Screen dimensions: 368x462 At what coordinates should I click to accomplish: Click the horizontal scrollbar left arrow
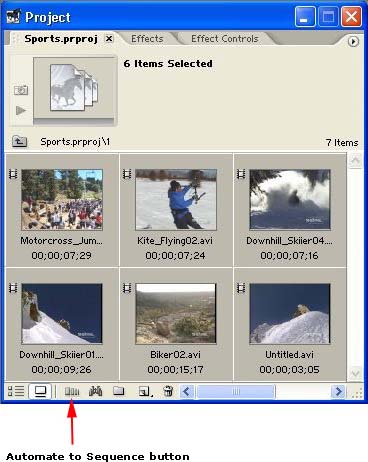pos(187,391)
